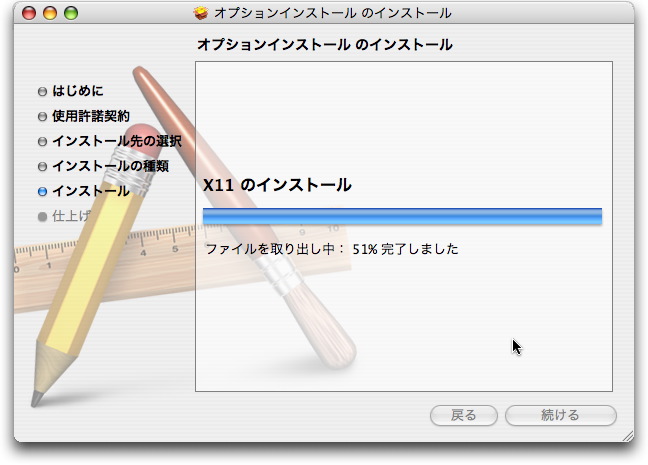Click the gray bullet beside 仕上げ

(42, 217)
